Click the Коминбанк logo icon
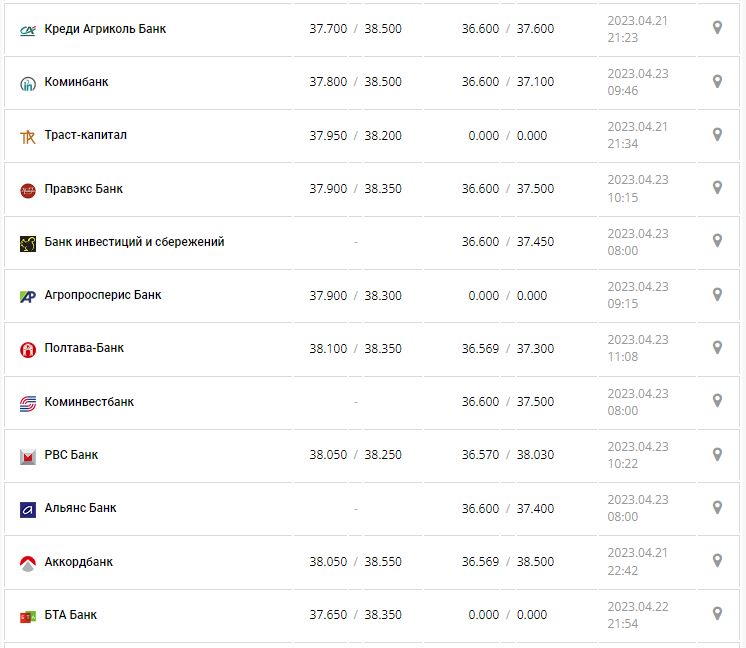 (28, 83)
